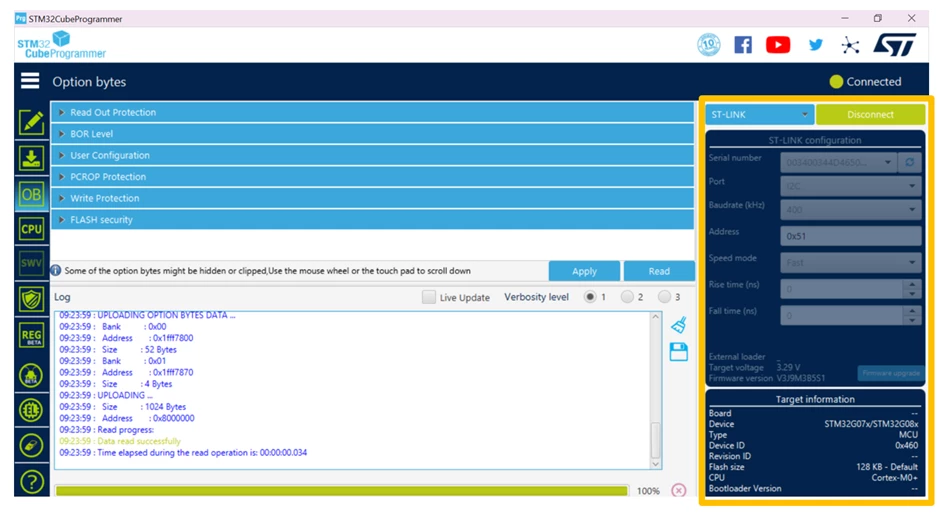Open the Speed mode dropdown
Viewport: 940px width, 513px height.
(851, 262)
